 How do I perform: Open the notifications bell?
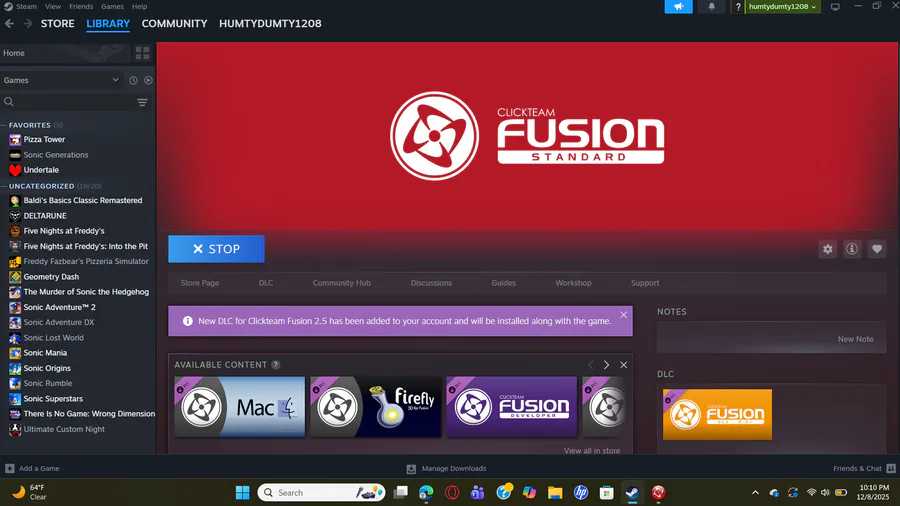coord(711,7)
